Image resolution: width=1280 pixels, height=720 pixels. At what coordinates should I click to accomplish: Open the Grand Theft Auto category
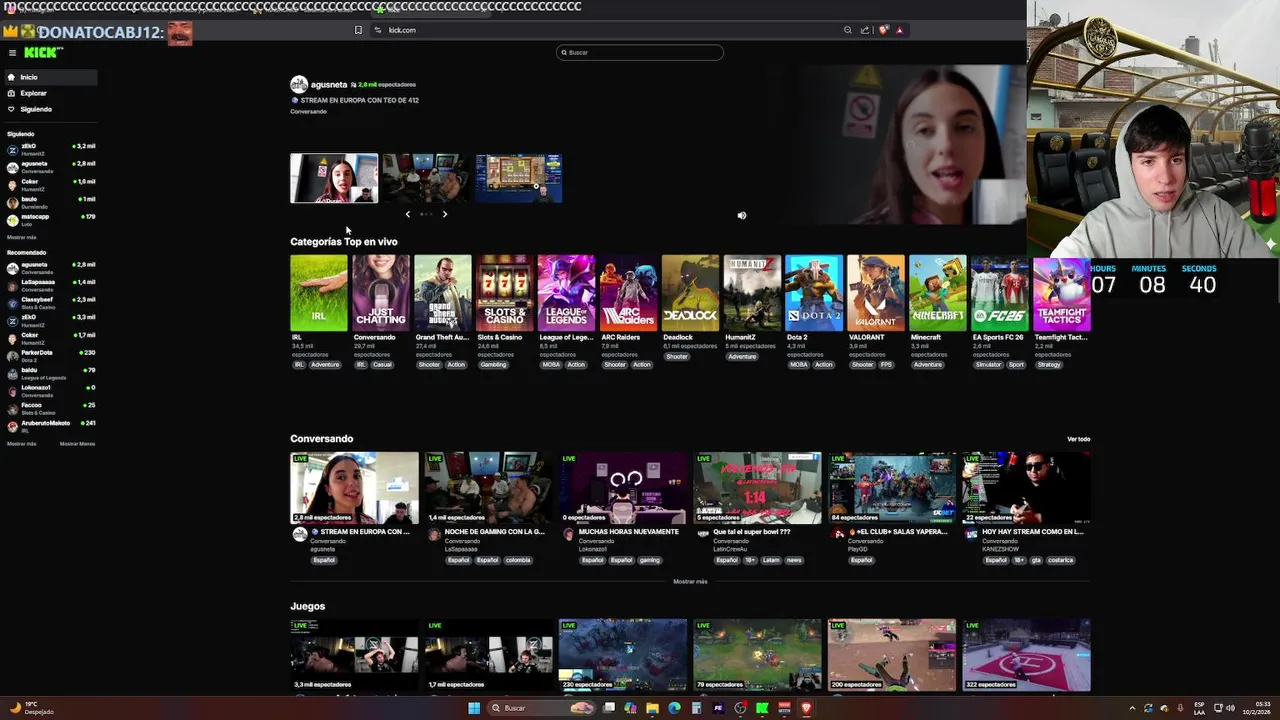pos(442,293)
